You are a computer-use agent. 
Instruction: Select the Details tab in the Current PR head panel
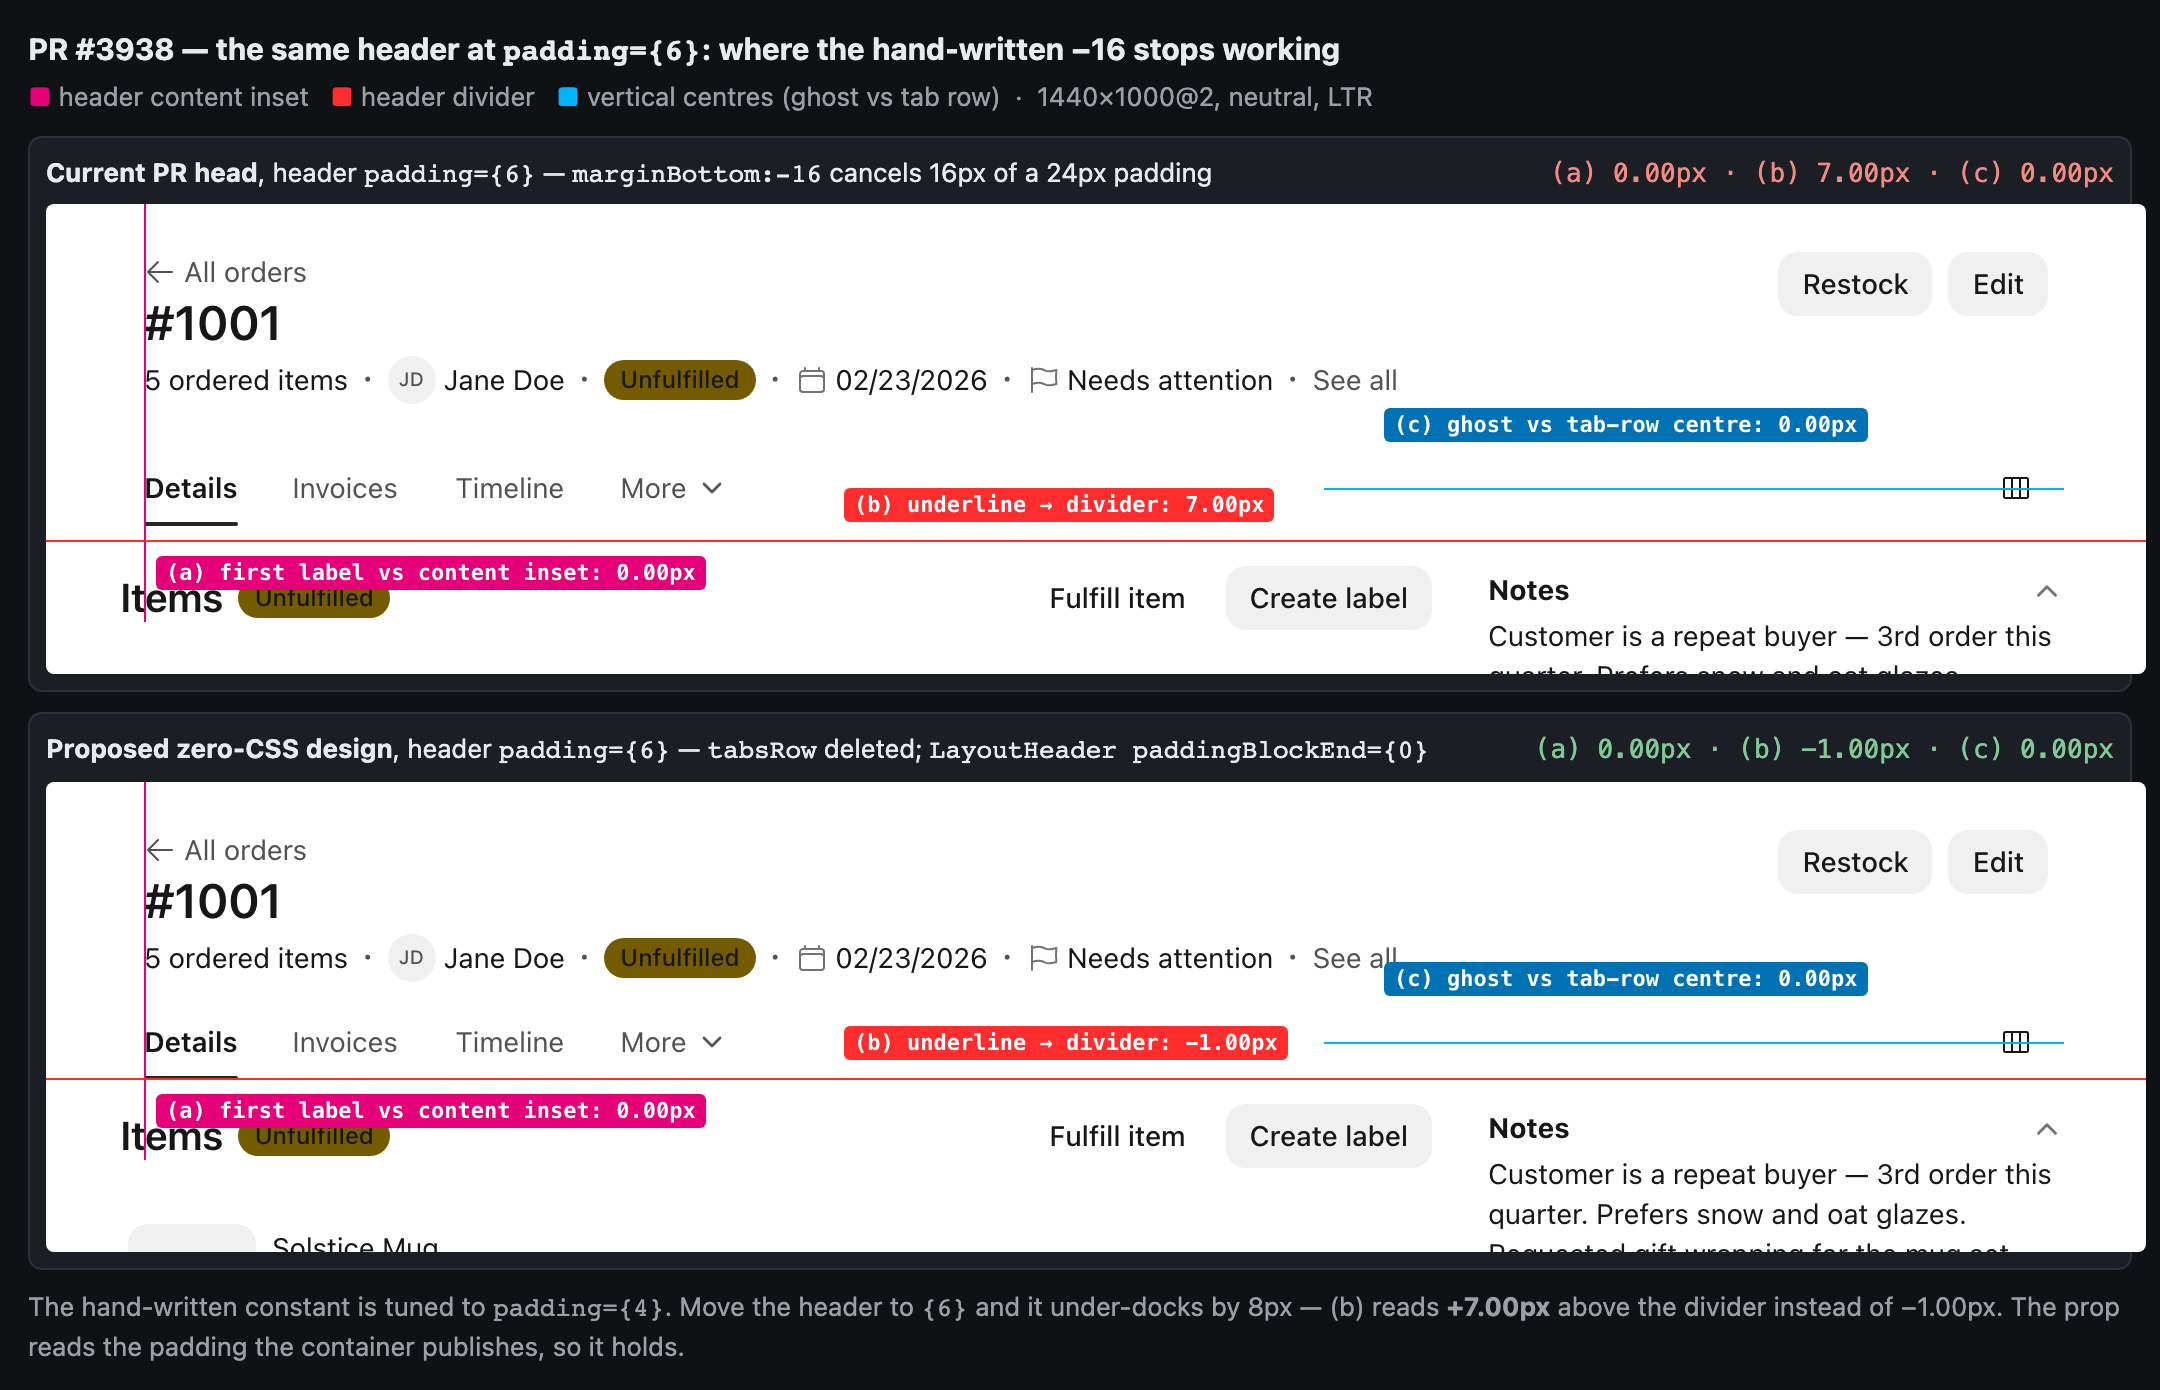pyautogui.click(x=191, y=489)
